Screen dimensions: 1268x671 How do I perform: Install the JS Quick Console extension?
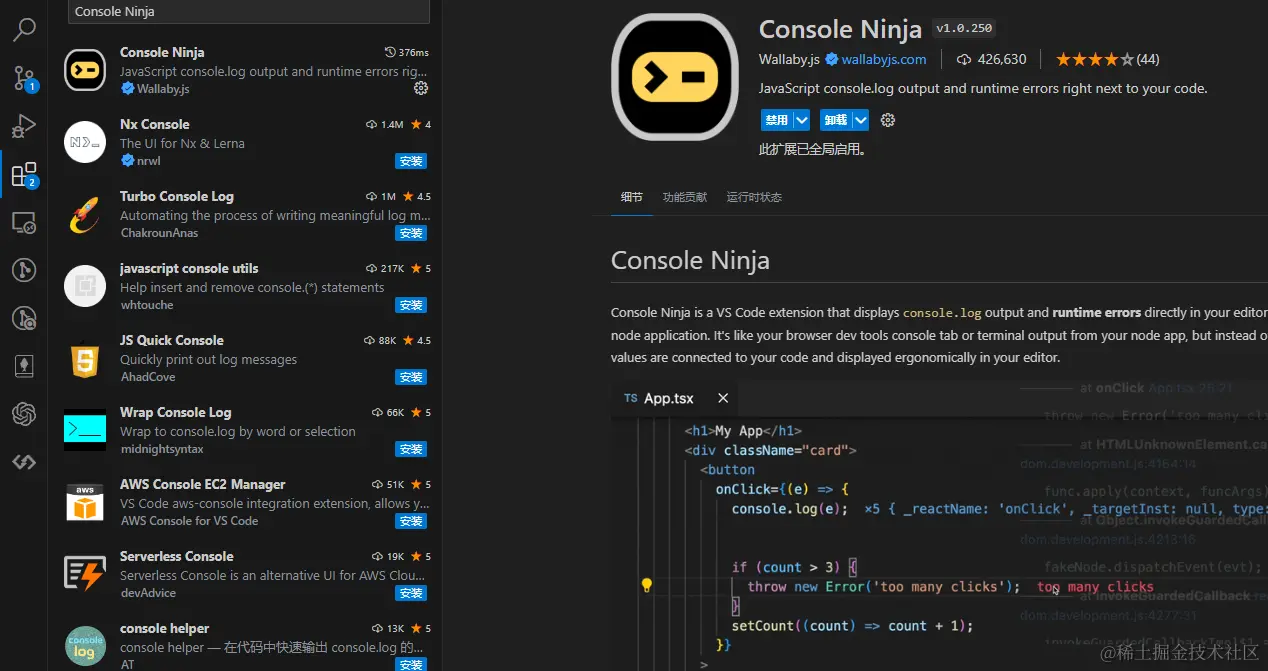click(411, 377)
